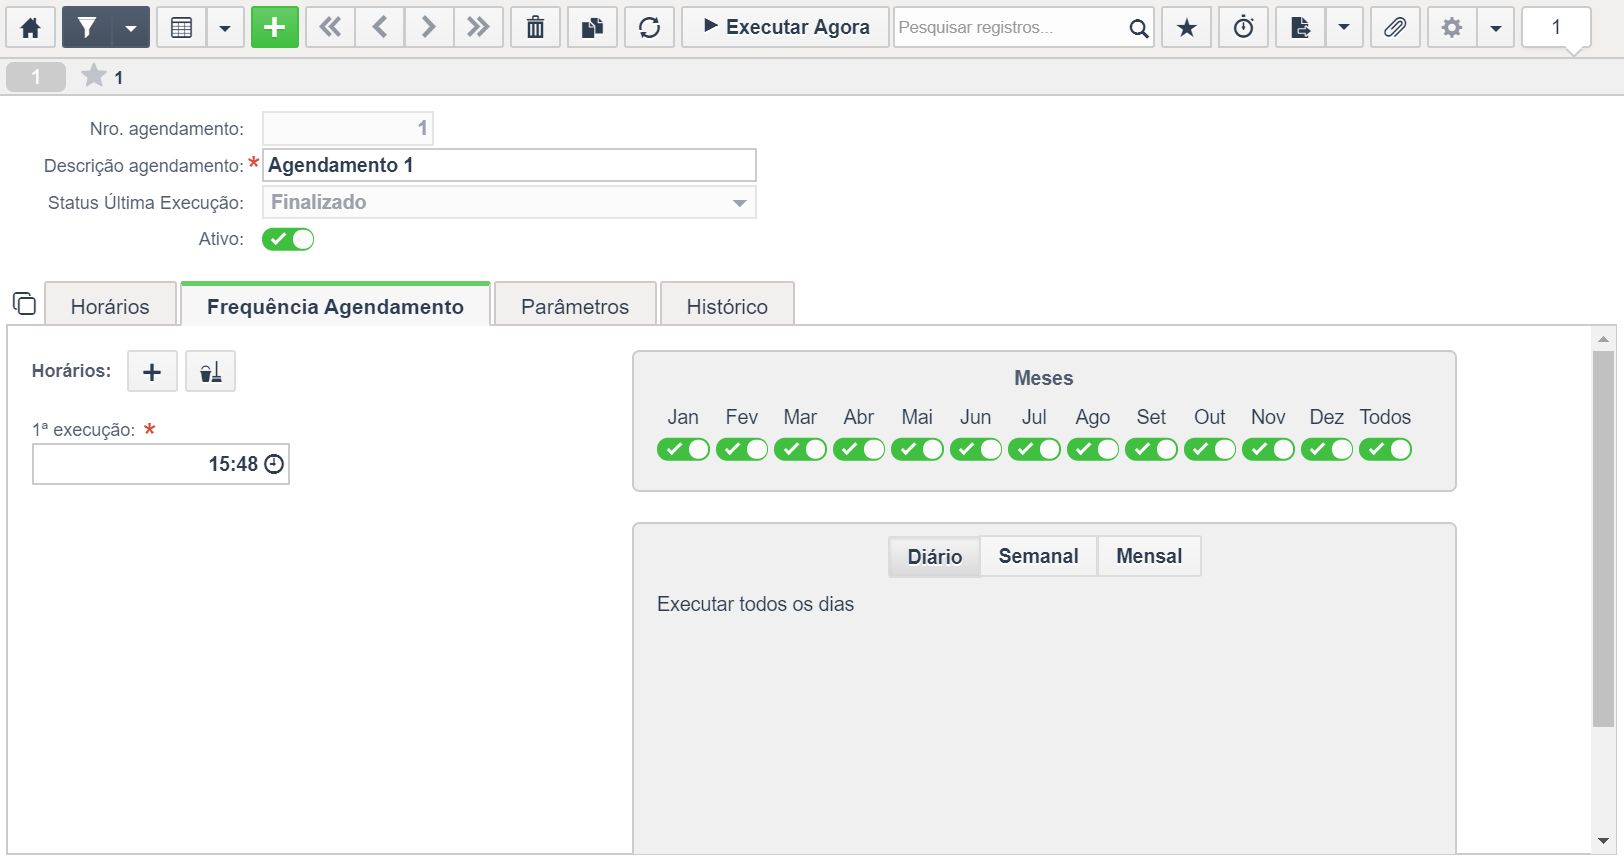Open the Histórico tab

click(727, 306)
